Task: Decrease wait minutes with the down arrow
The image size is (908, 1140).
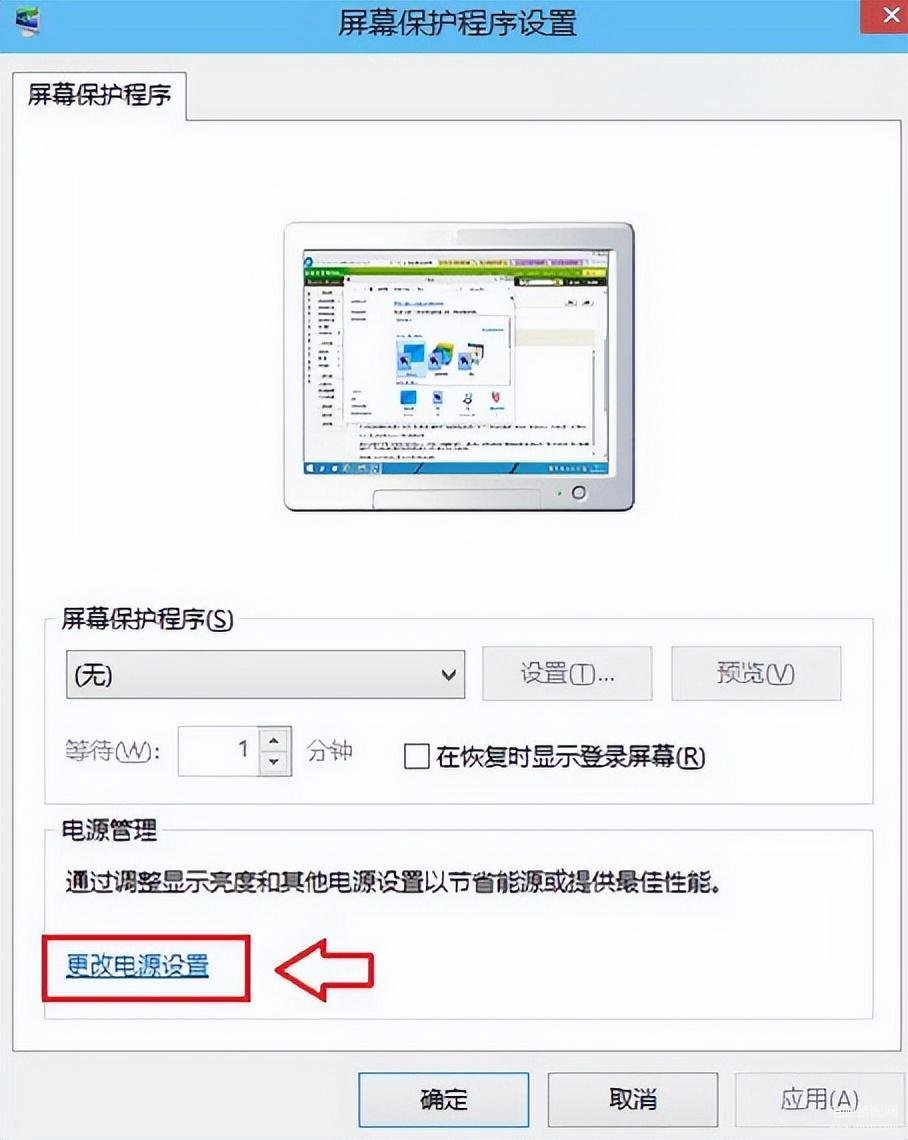Action: [x=274, y=763]
